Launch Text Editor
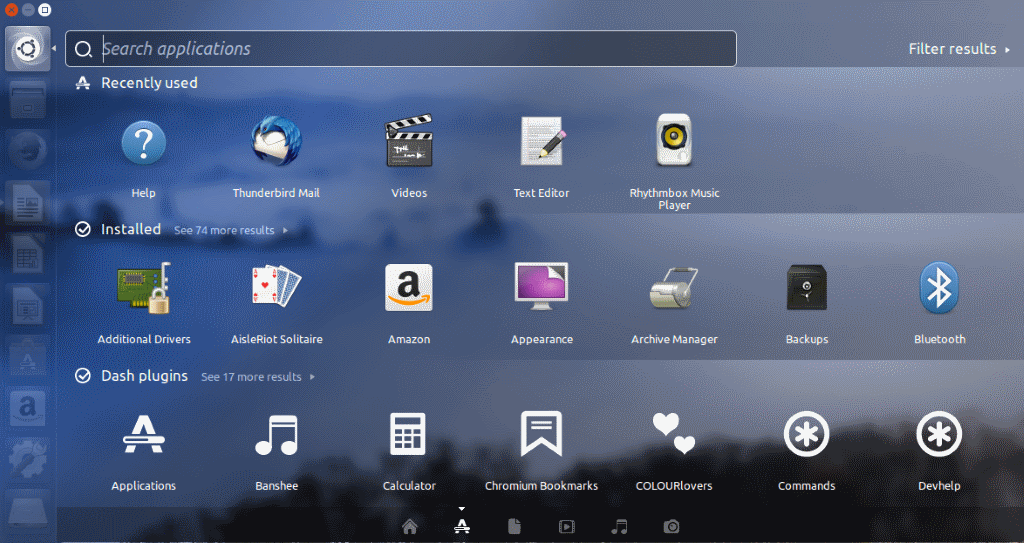 coord(541,141)
